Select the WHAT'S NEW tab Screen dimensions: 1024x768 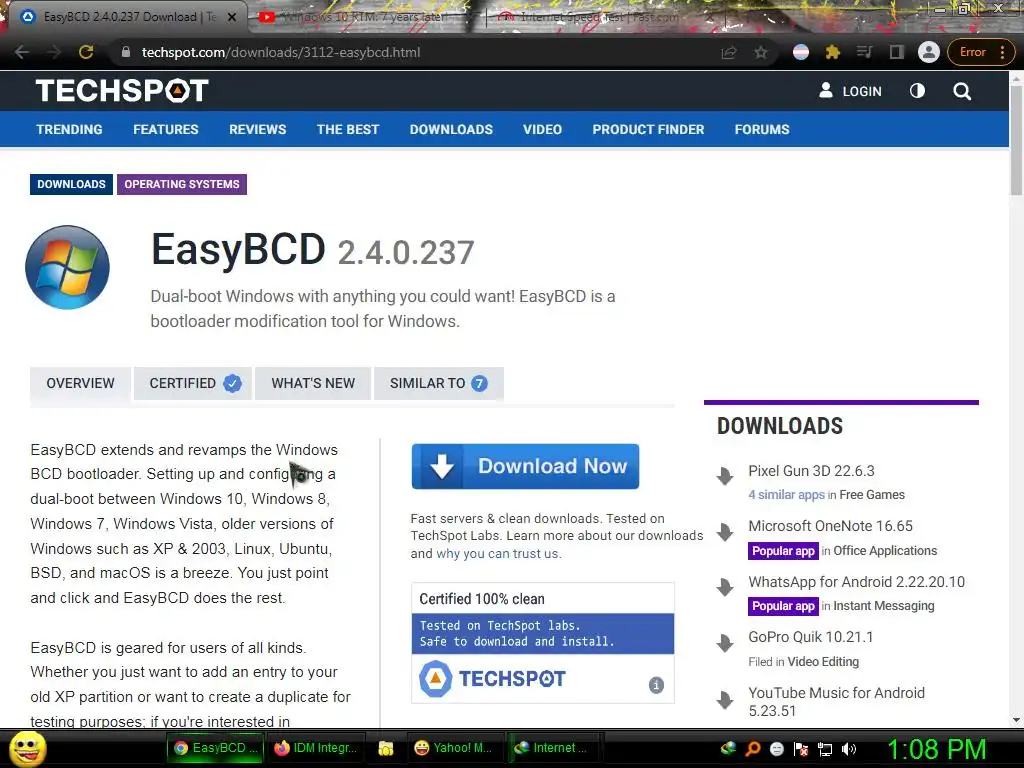313,383
